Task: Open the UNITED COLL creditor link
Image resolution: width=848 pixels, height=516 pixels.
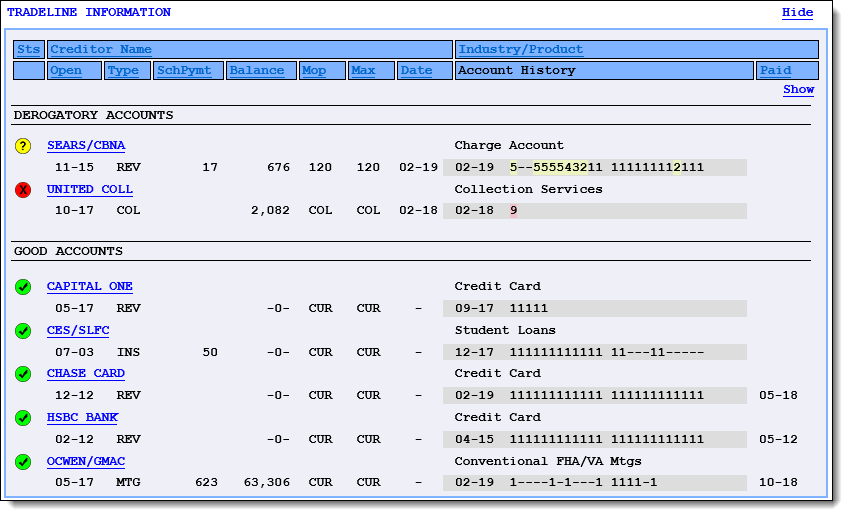Action: (90, 189)
